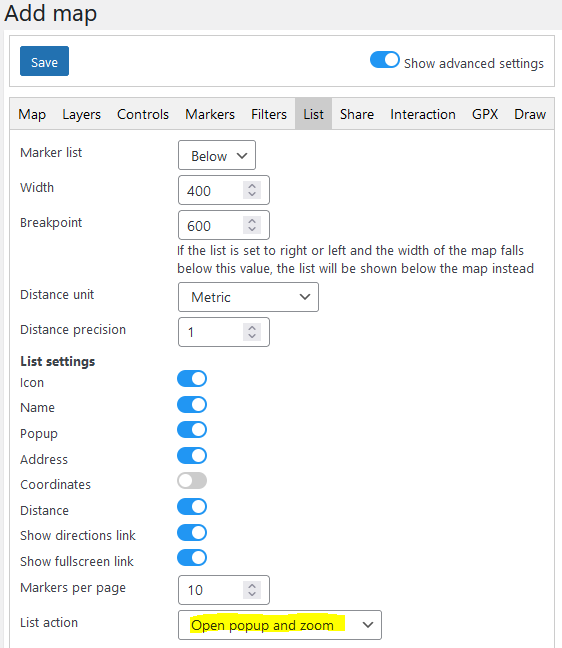Viewport: 562px width, 648px height.
Task: Click the Width input field
Action: pyautogui.click(x=224, y=190)
